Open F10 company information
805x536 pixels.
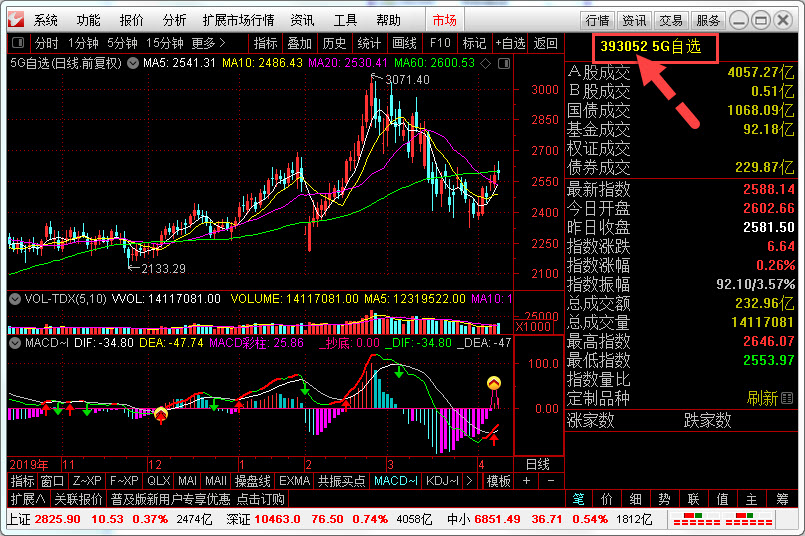(440, 43)
